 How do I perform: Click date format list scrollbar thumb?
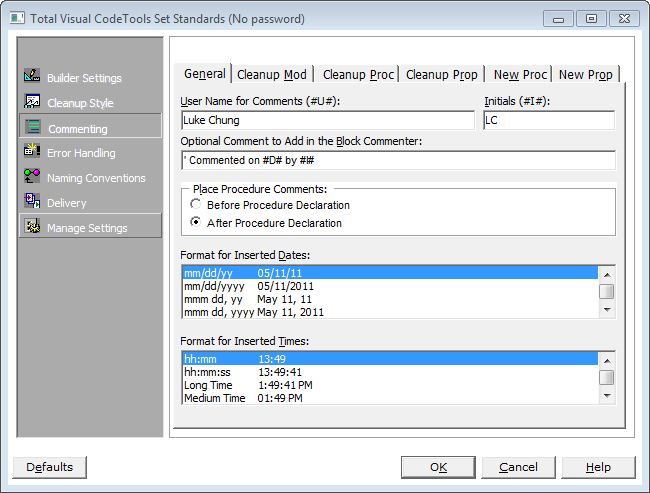click(607, 291)
